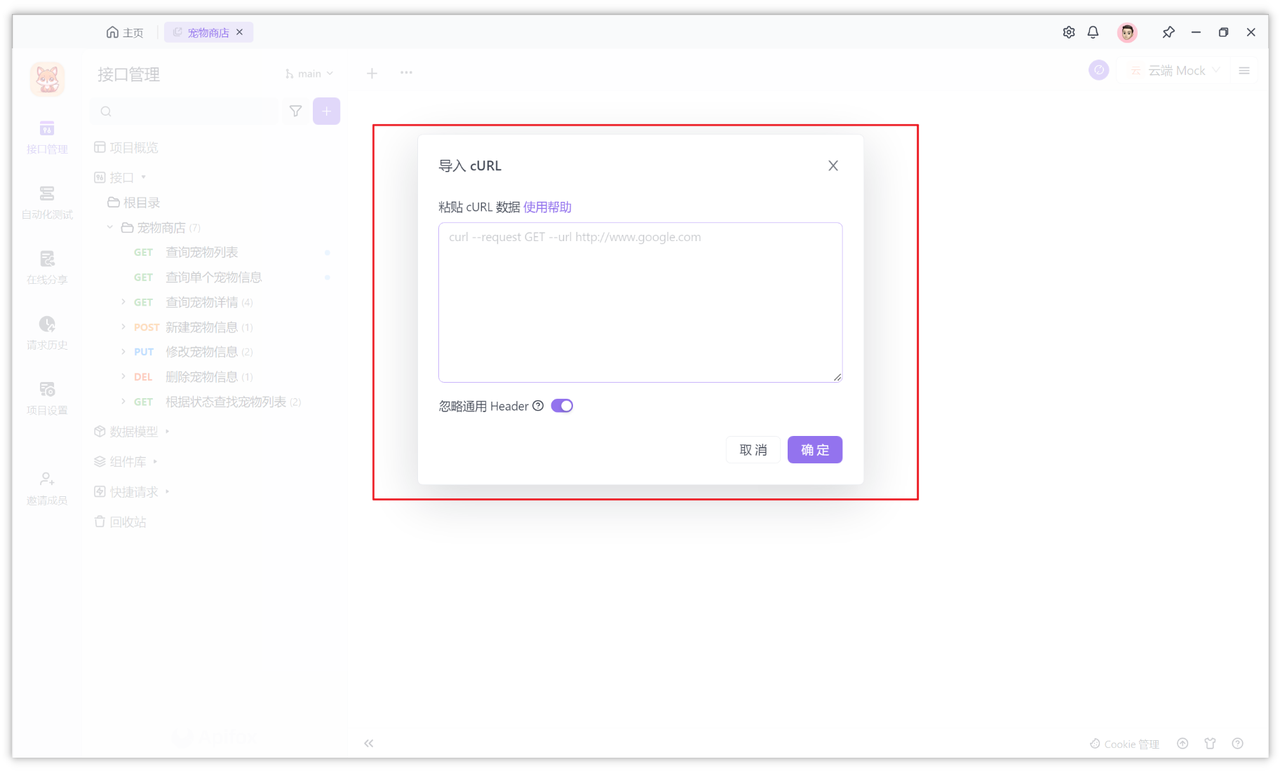Open settings gear in the title bar
The width and height of the screenshot is (1280, 771).
(x=1069, y=32)
